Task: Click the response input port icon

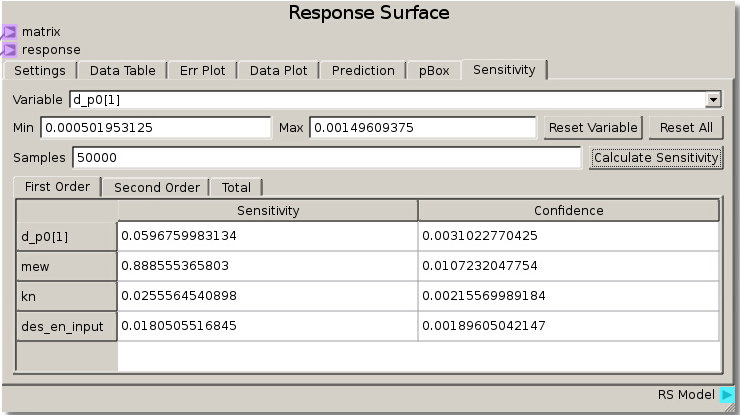Action: [9, 49]
